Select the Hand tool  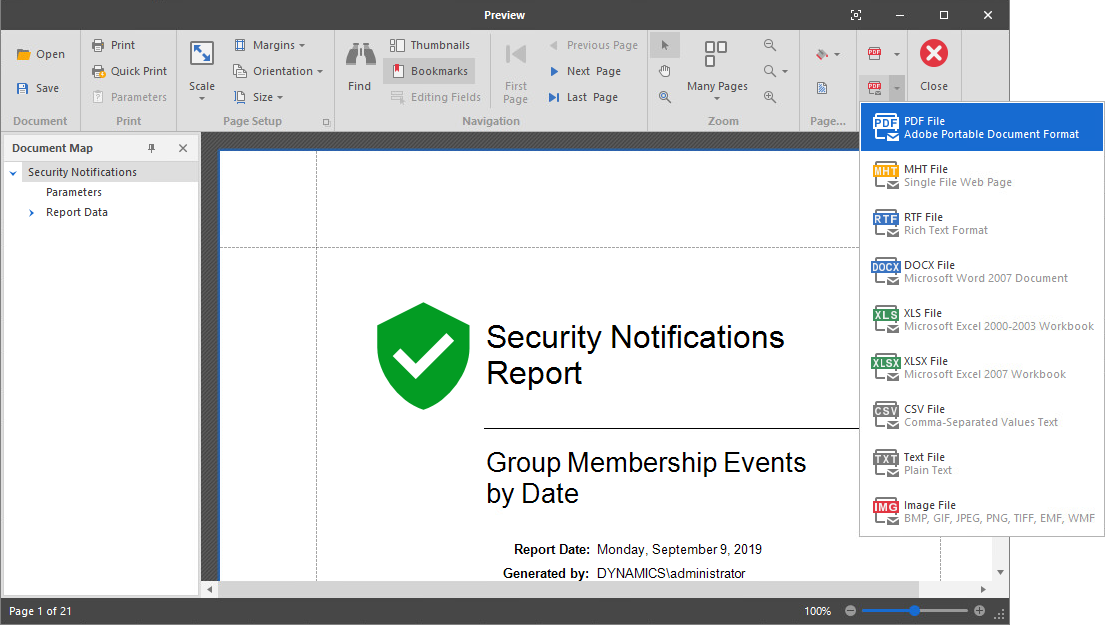(x=665, y=71)
